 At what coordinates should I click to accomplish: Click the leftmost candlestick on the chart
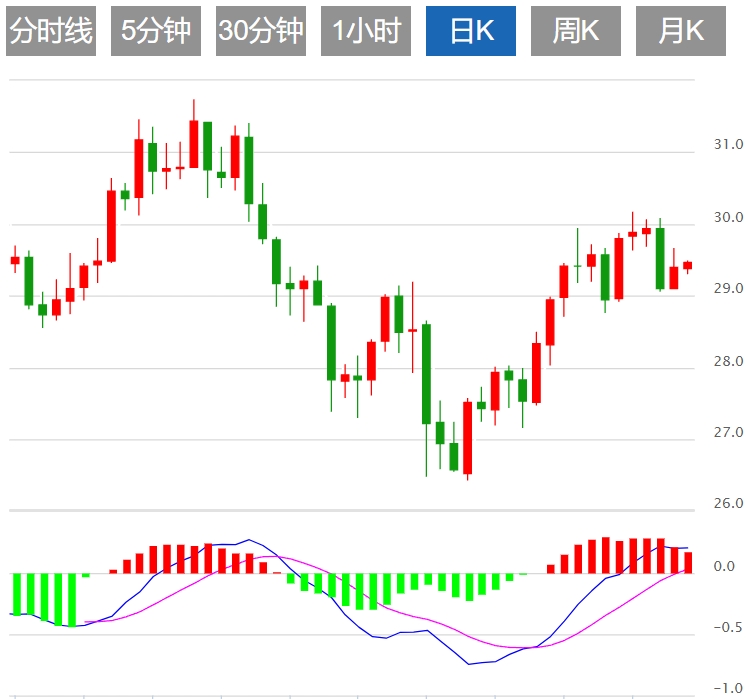15,260
